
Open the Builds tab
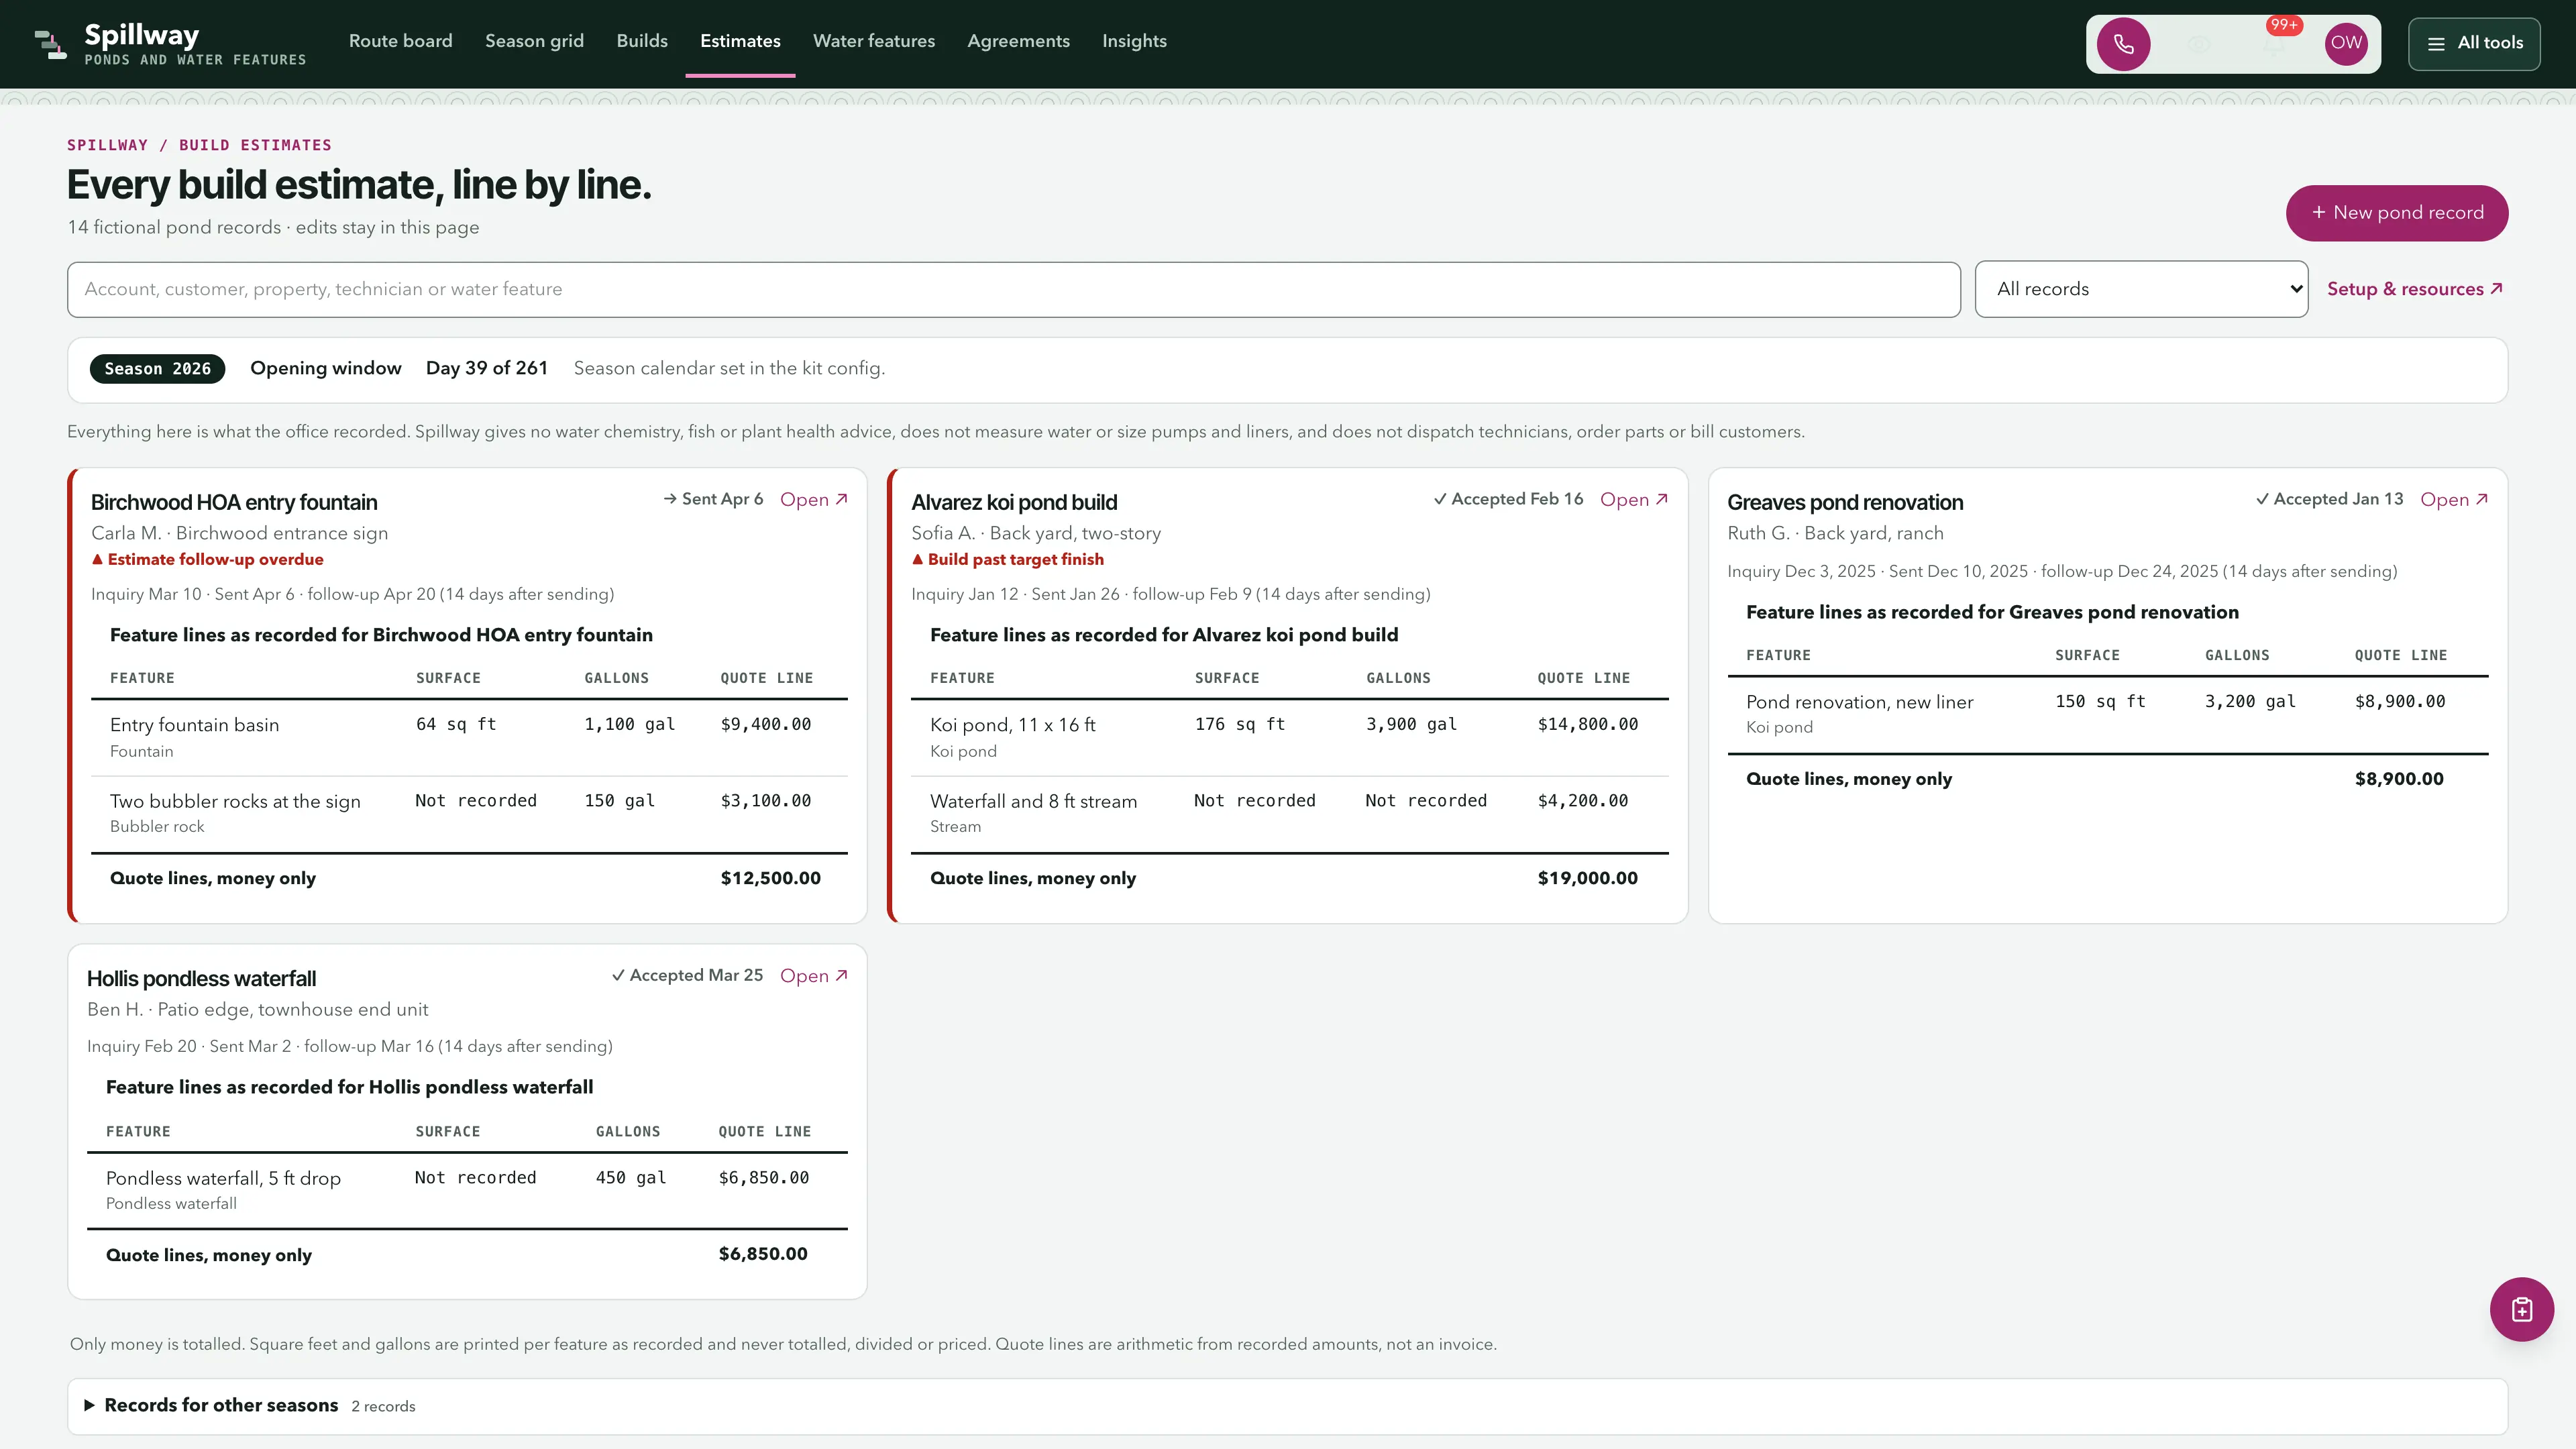coord(642,41)
